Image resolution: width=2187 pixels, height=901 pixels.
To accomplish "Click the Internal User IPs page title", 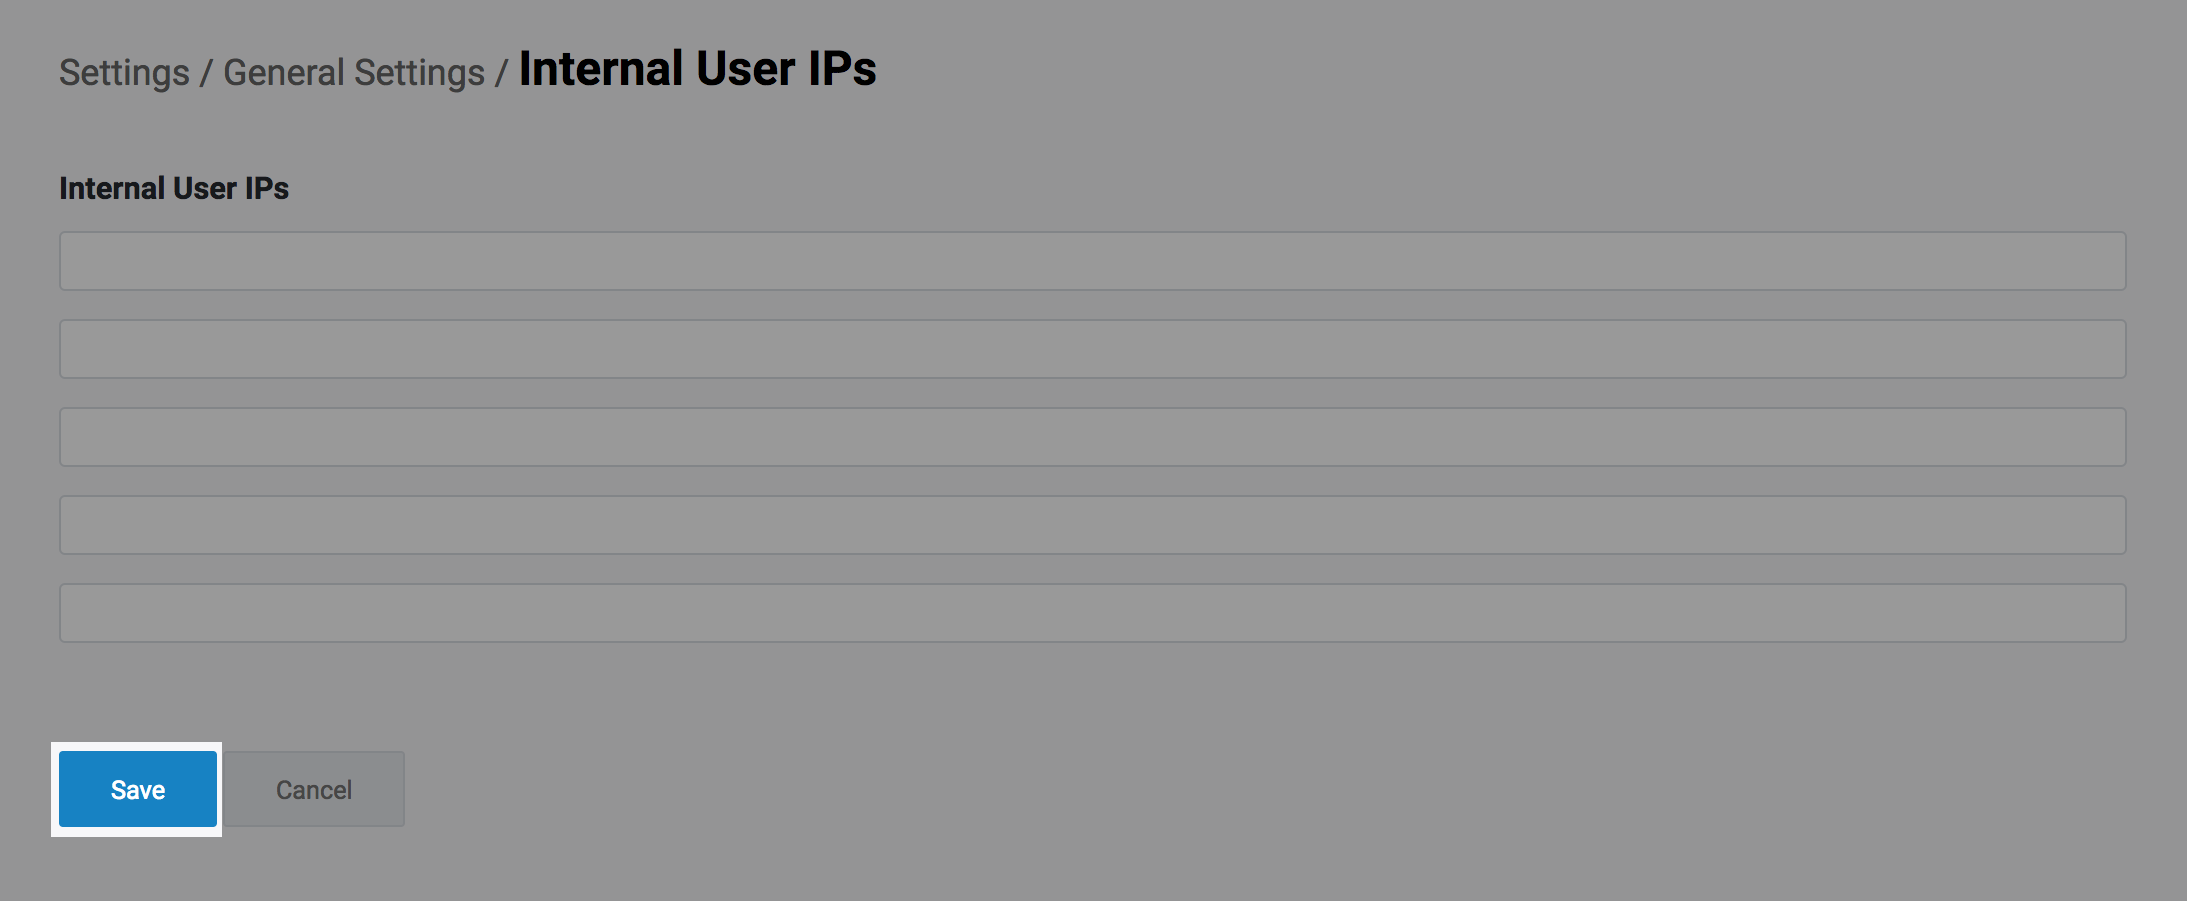I will point(697,69).
